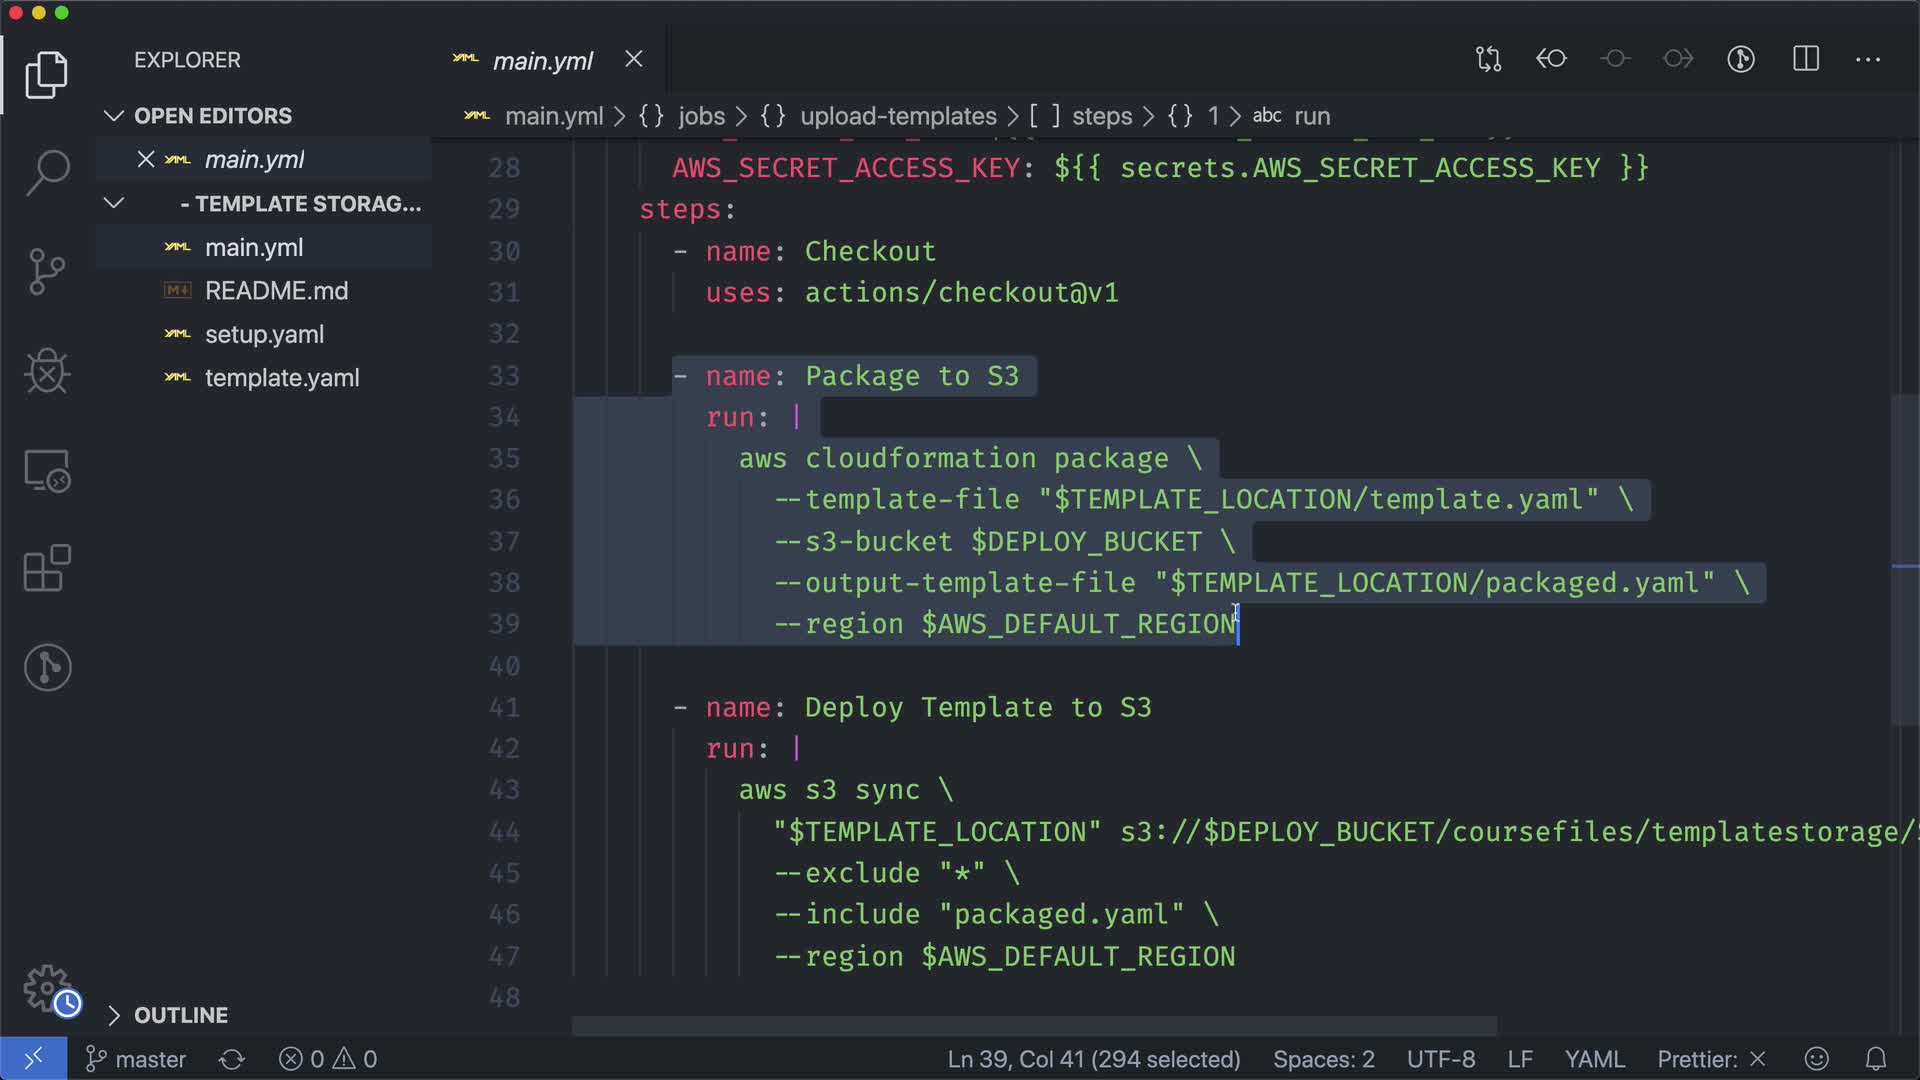
Task: Click Spaces: 2 indentation setting
Action: click(x=1323, y=1059)
